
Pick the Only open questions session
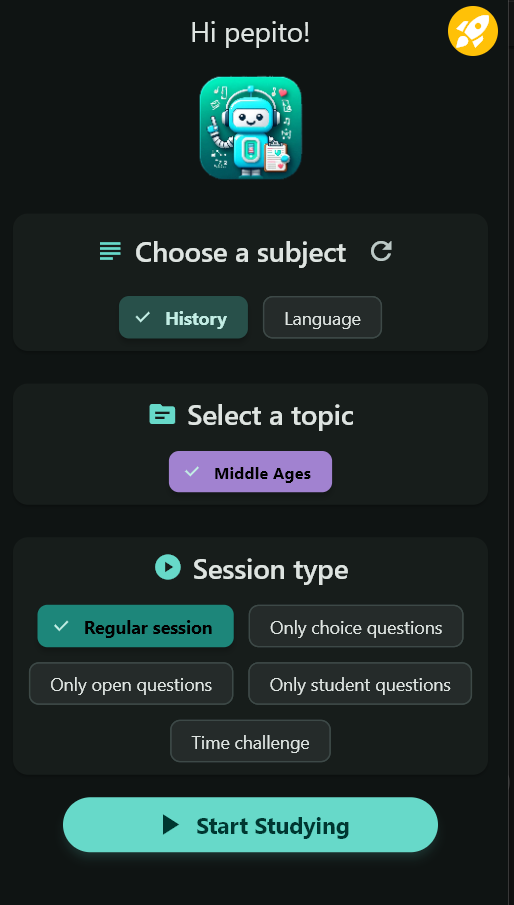tap(131, 683)
